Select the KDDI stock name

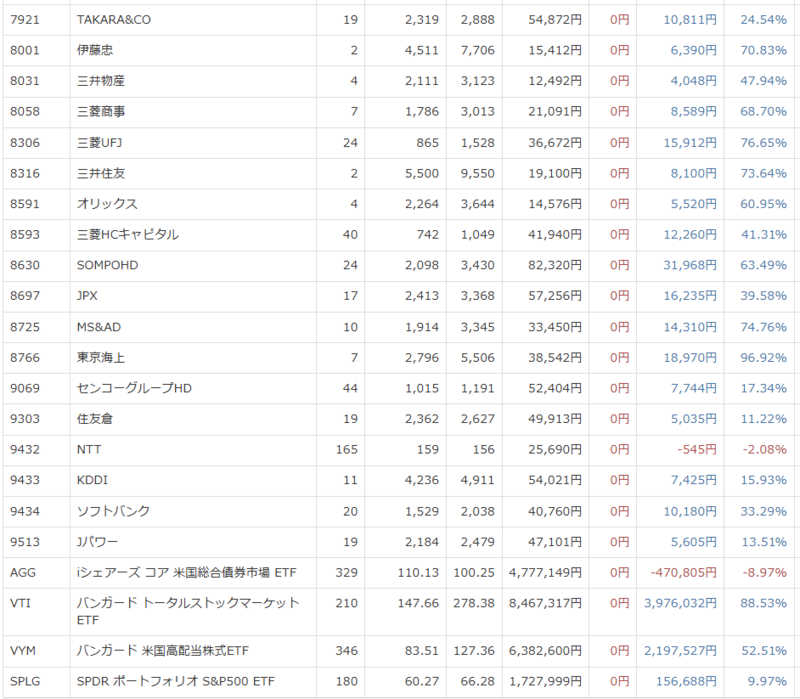92,480
